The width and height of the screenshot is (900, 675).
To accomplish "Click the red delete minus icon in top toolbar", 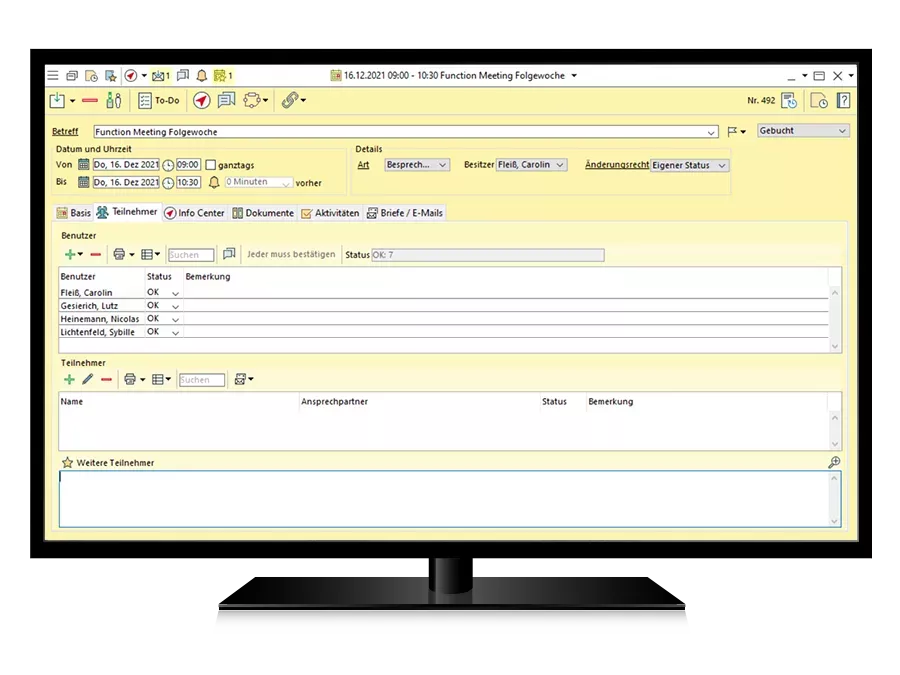I will (90, 101).
